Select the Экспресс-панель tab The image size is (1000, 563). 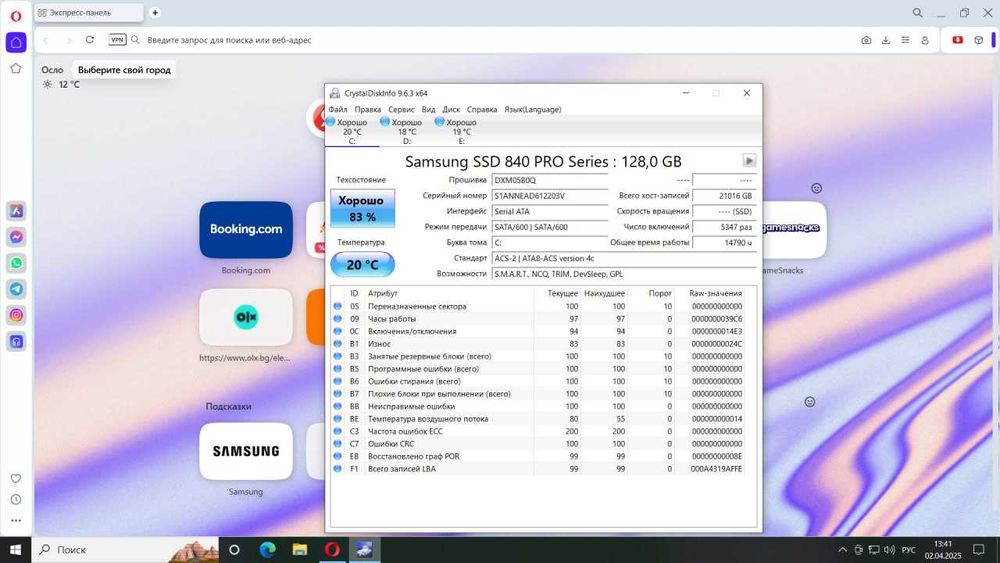[89, 12]
